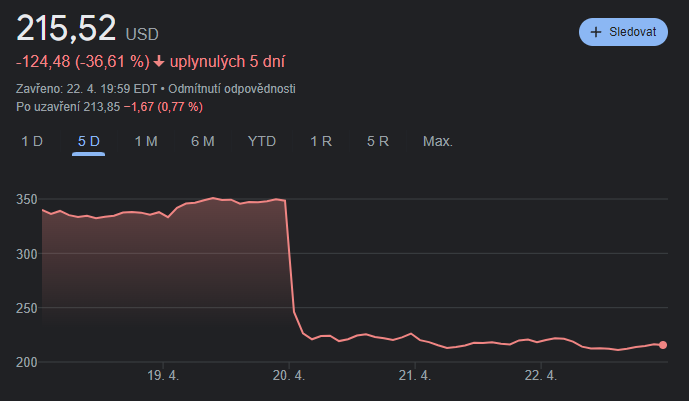Click the 350 y-axis label

[26, 200]
